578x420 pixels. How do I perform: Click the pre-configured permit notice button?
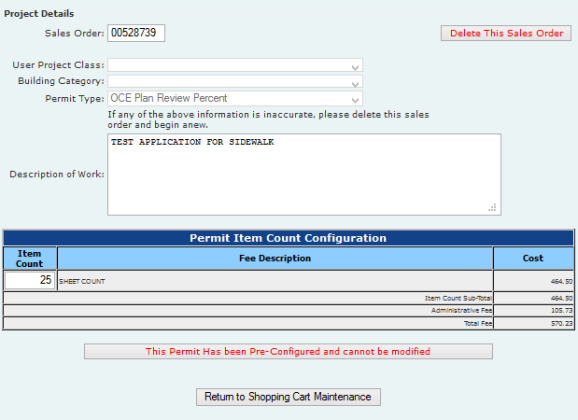(x=288, y=351)
